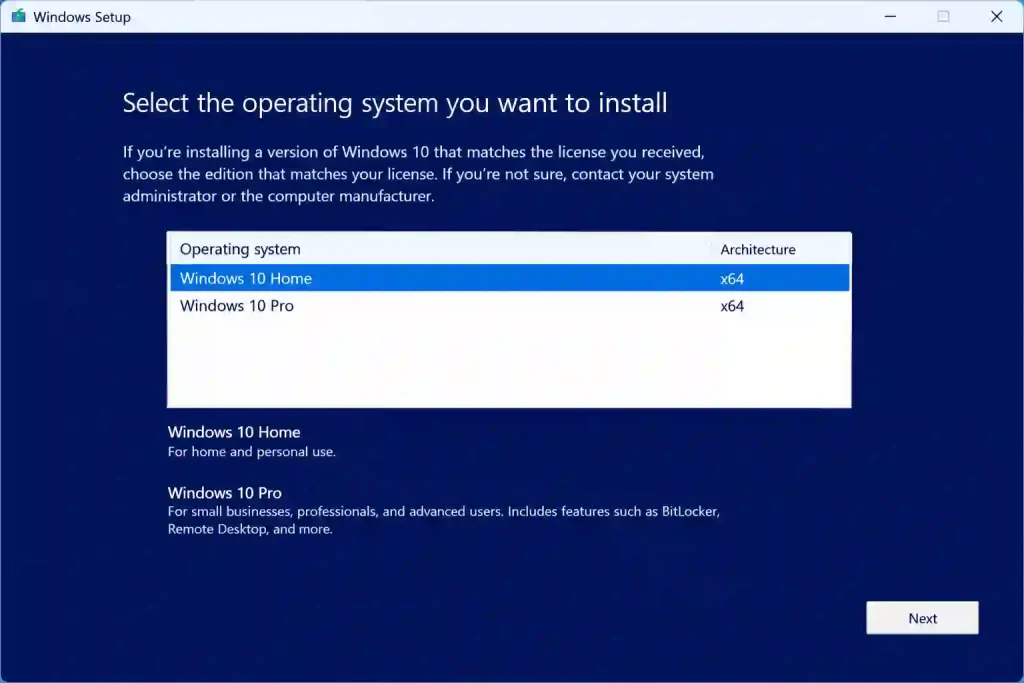
Task: Click the Next button
Action: [922, 618]
